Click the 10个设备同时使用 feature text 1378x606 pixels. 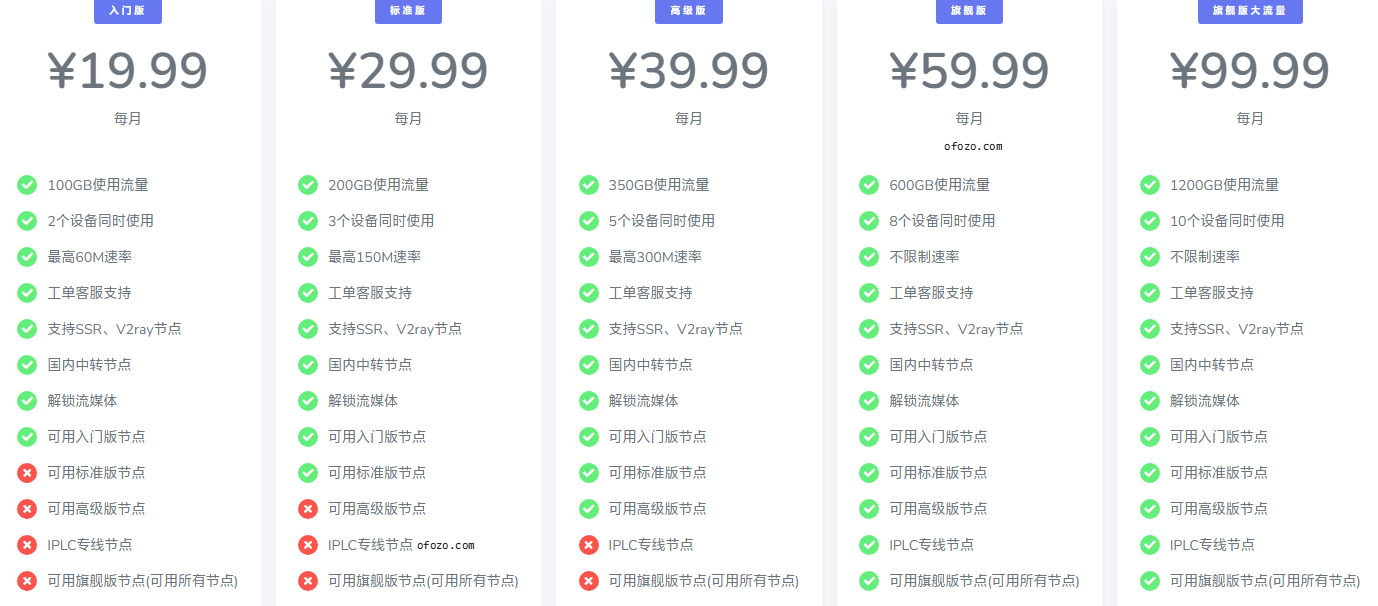1226,221
